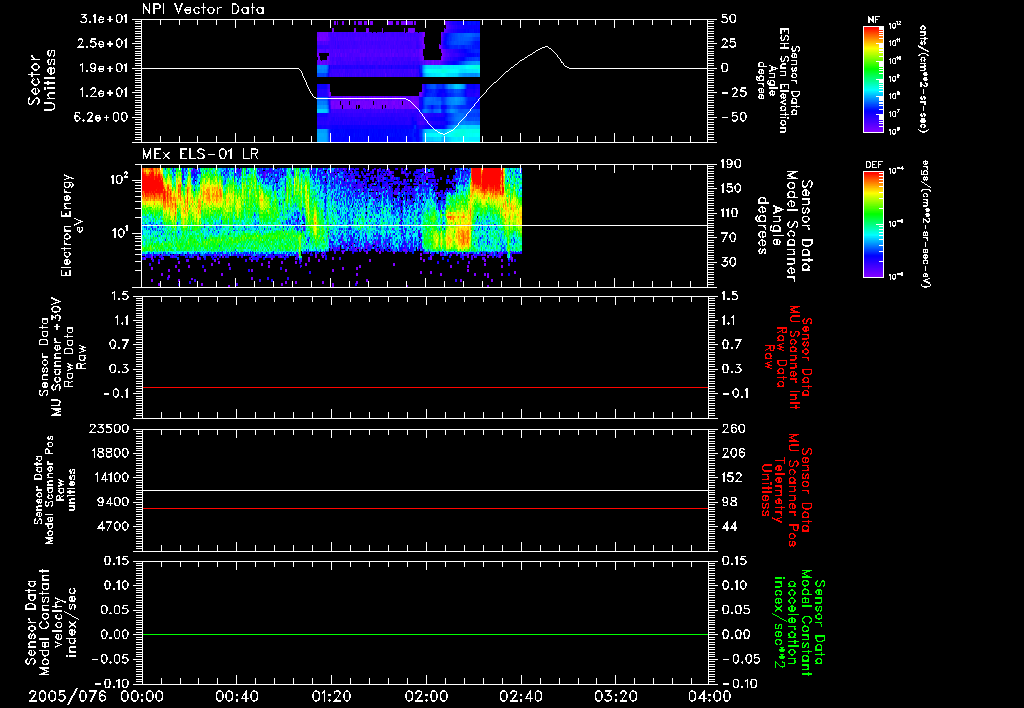The height and width of the screenshot is (708, 1024).
Task: Click the NF color scale bar
Action: point(873,79)
